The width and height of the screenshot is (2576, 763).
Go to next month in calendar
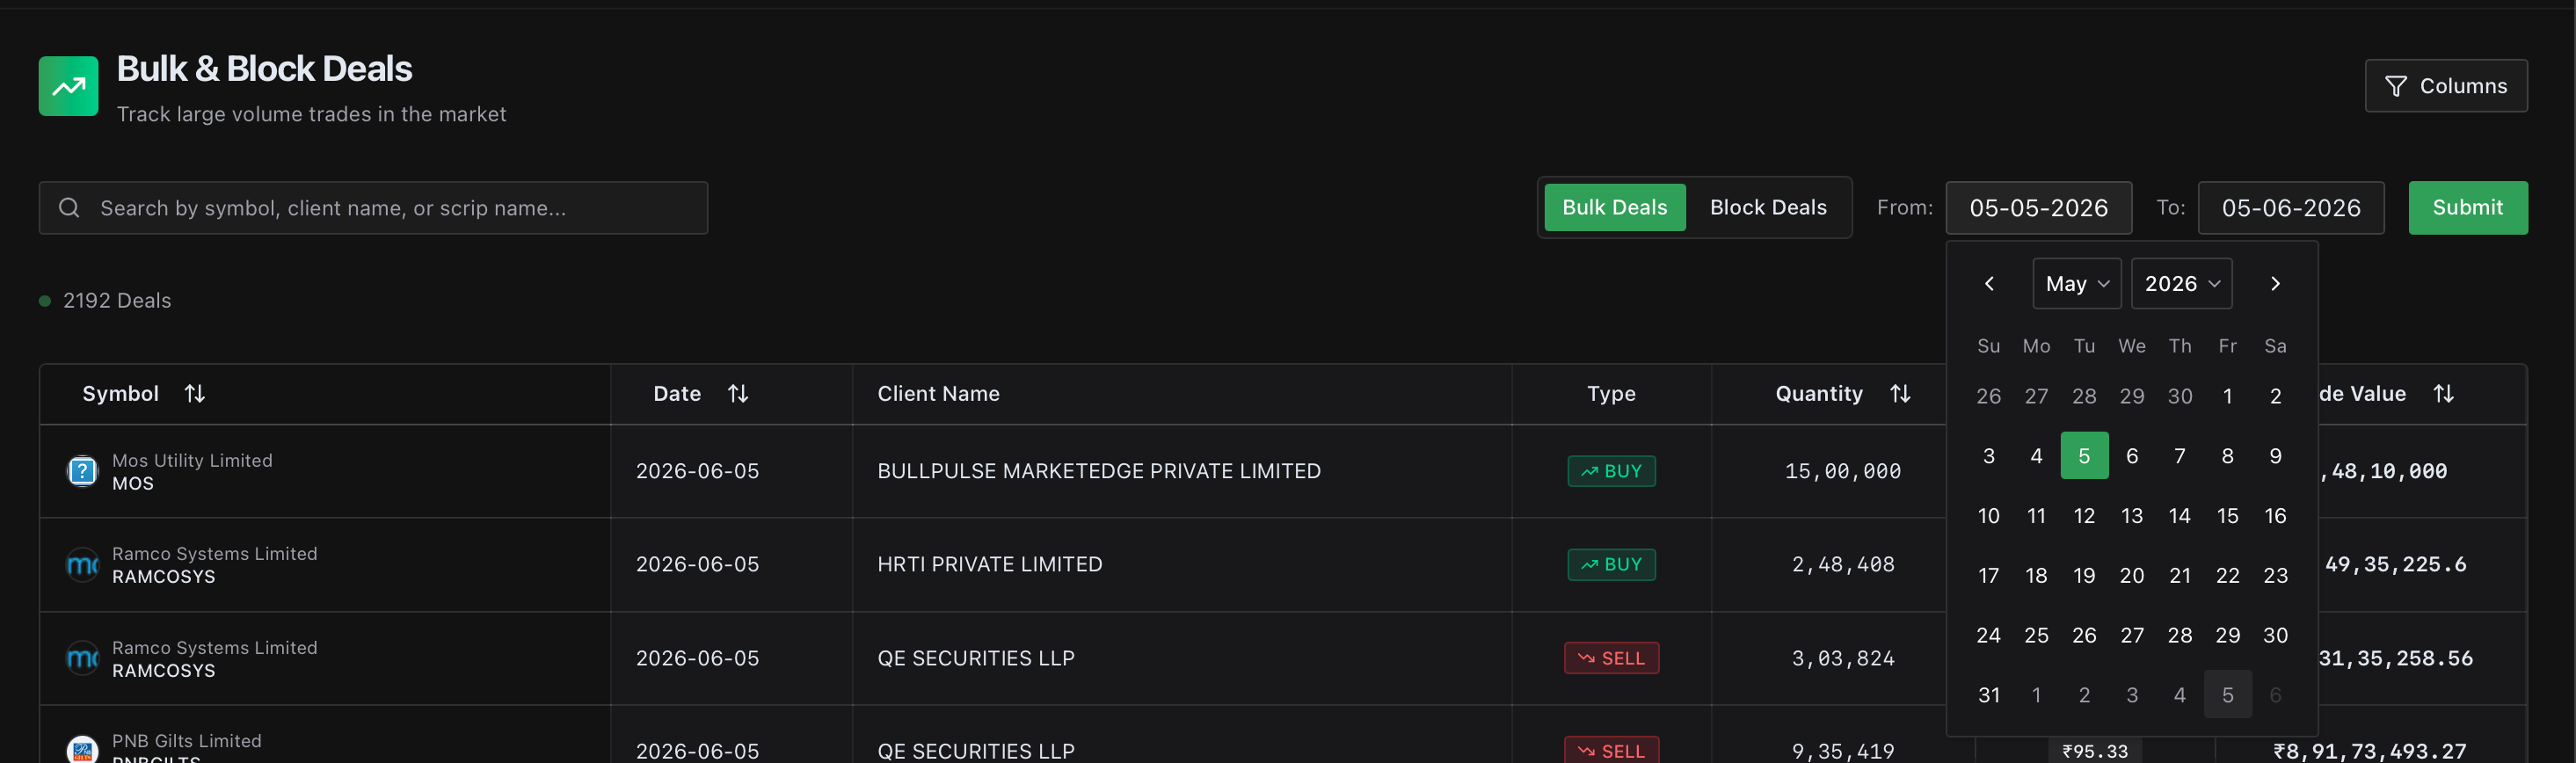click(x=2275, y=284)
